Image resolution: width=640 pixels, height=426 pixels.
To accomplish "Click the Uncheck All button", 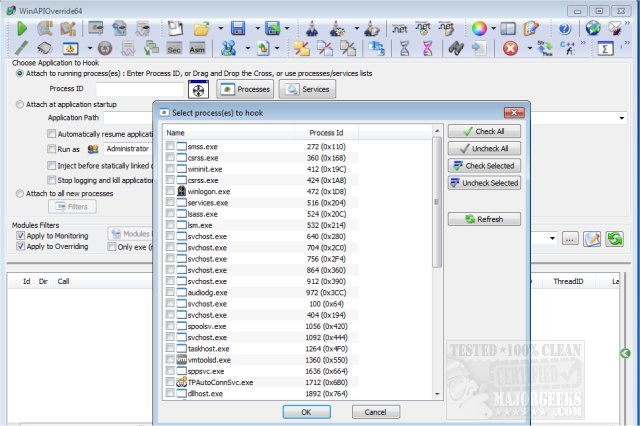I will click(484, 149).
